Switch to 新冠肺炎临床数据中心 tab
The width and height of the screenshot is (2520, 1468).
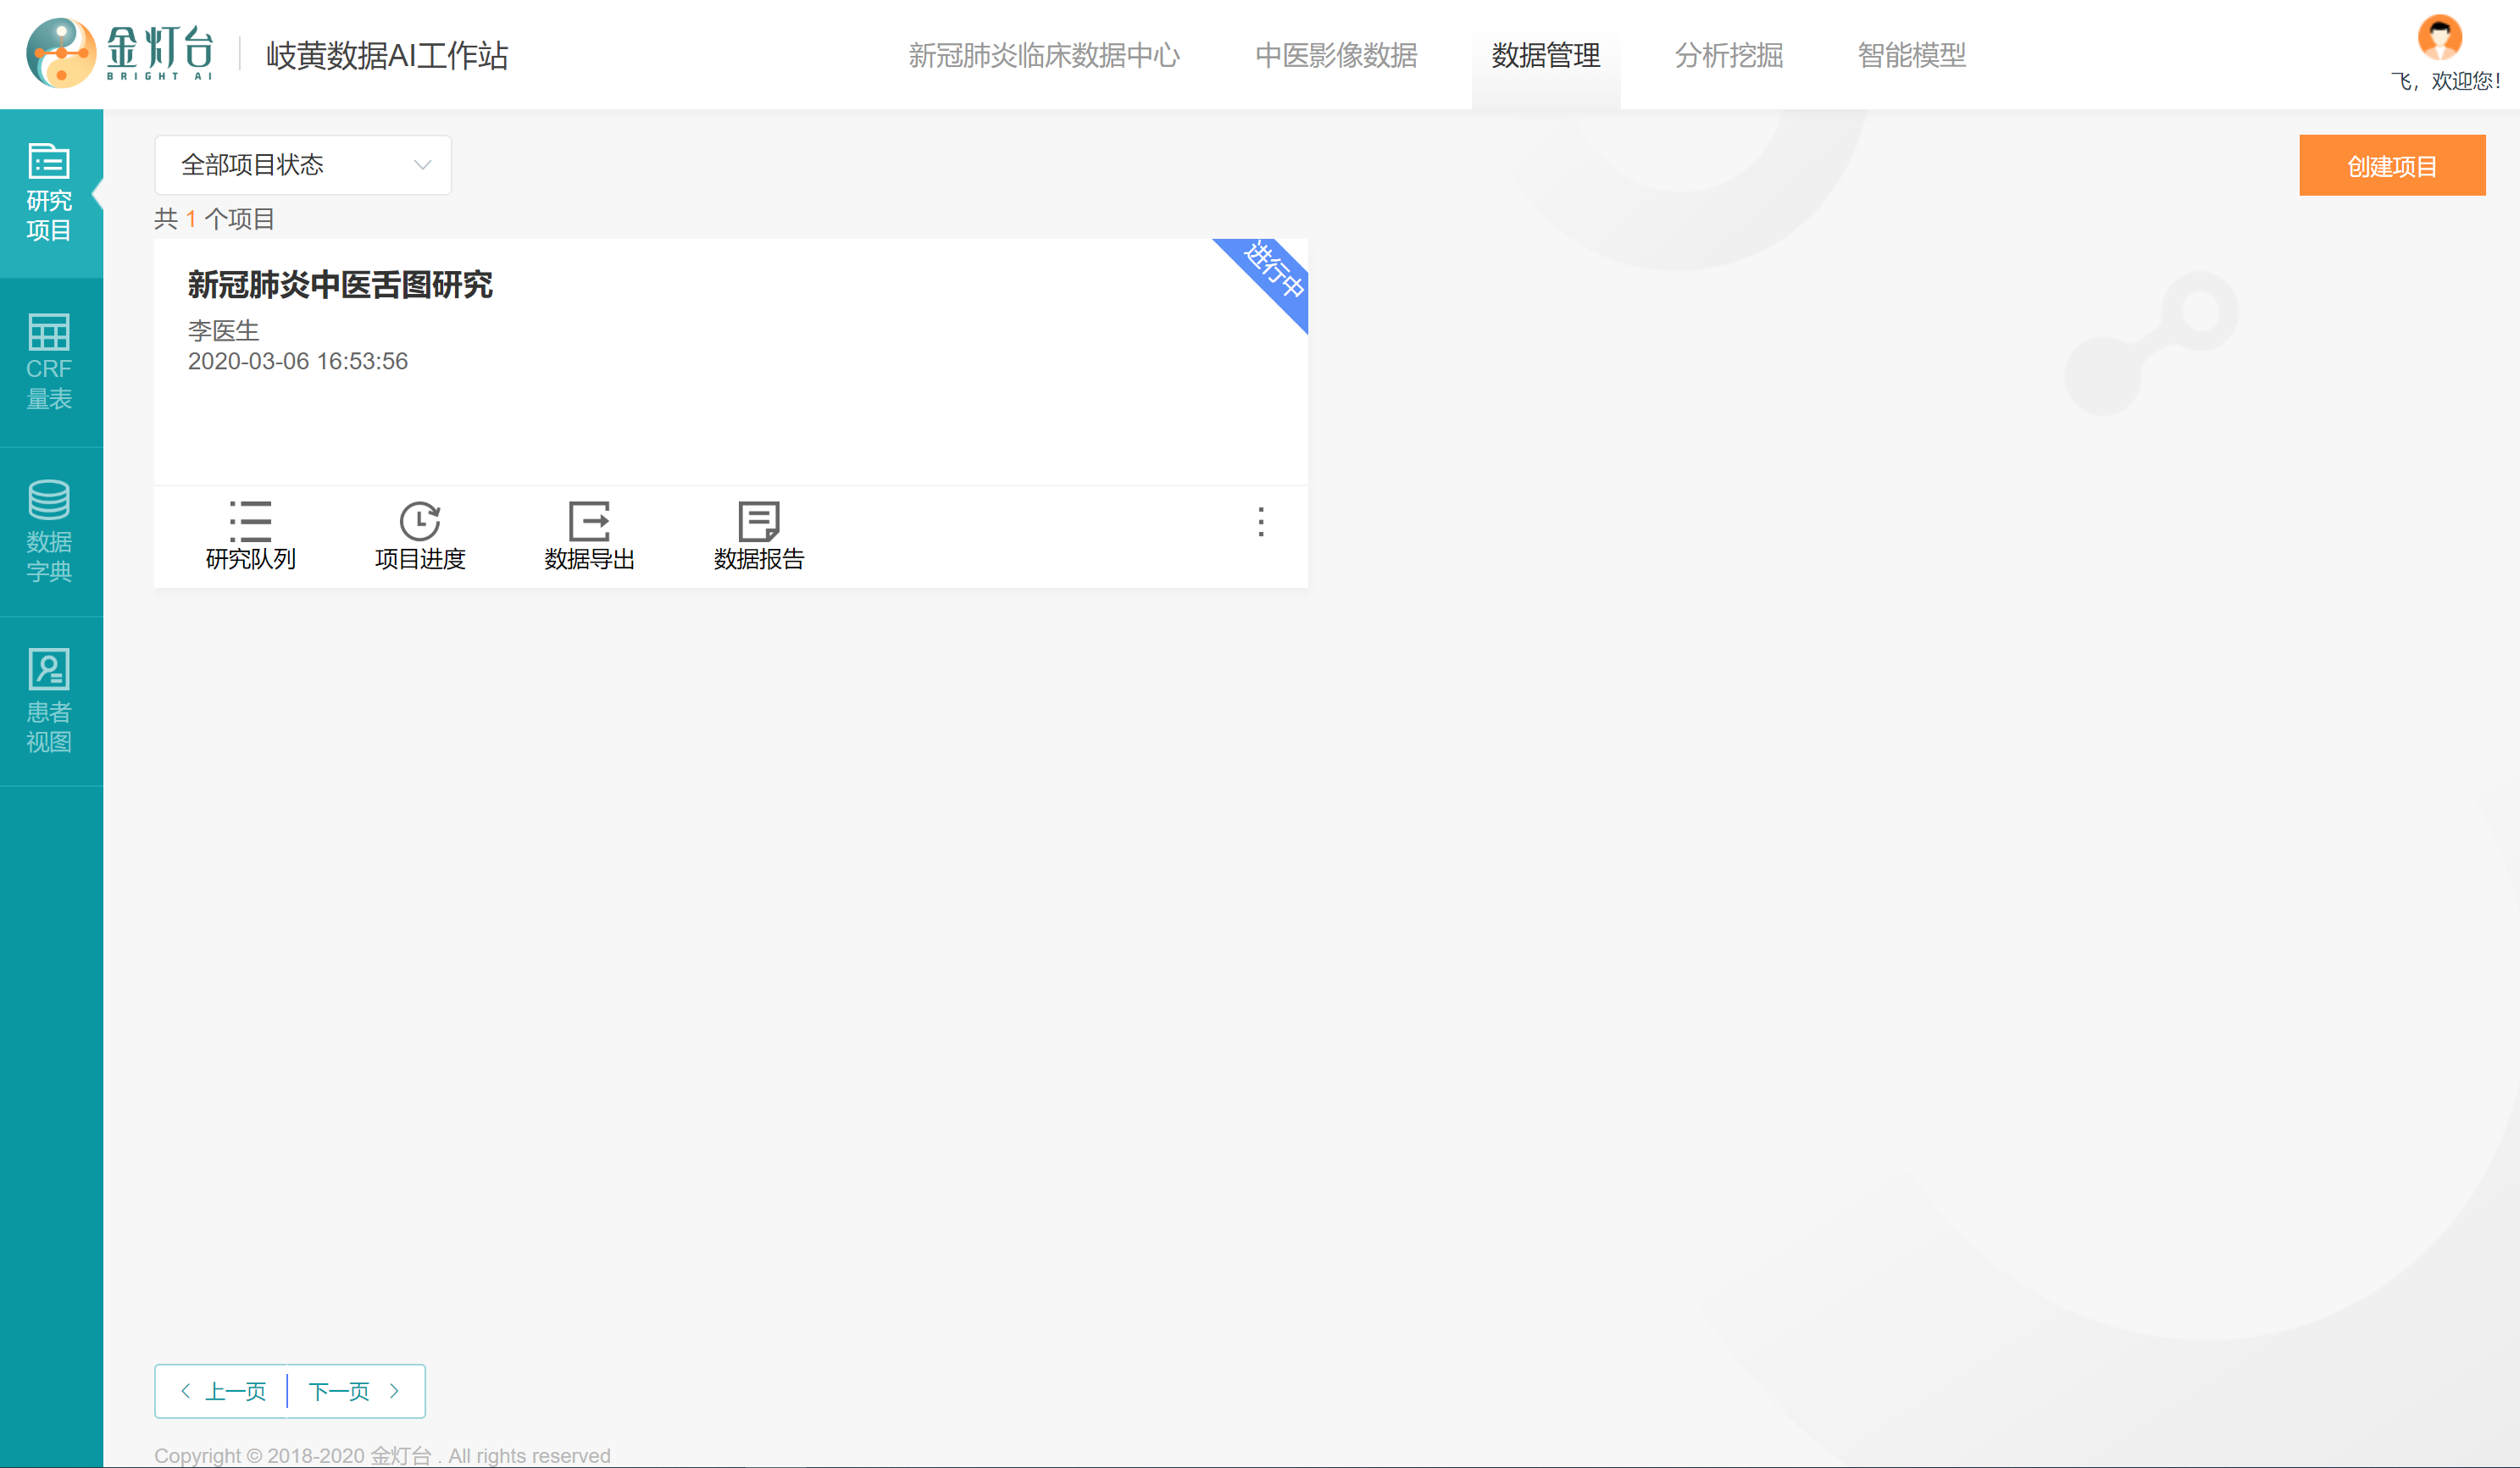(x=1043, y=55)
